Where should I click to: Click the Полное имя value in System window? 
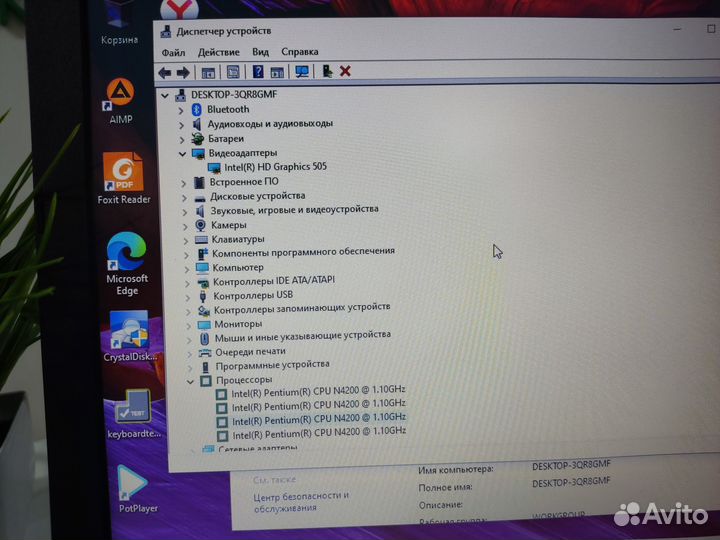pyautogui.click(x=571, y=483)
